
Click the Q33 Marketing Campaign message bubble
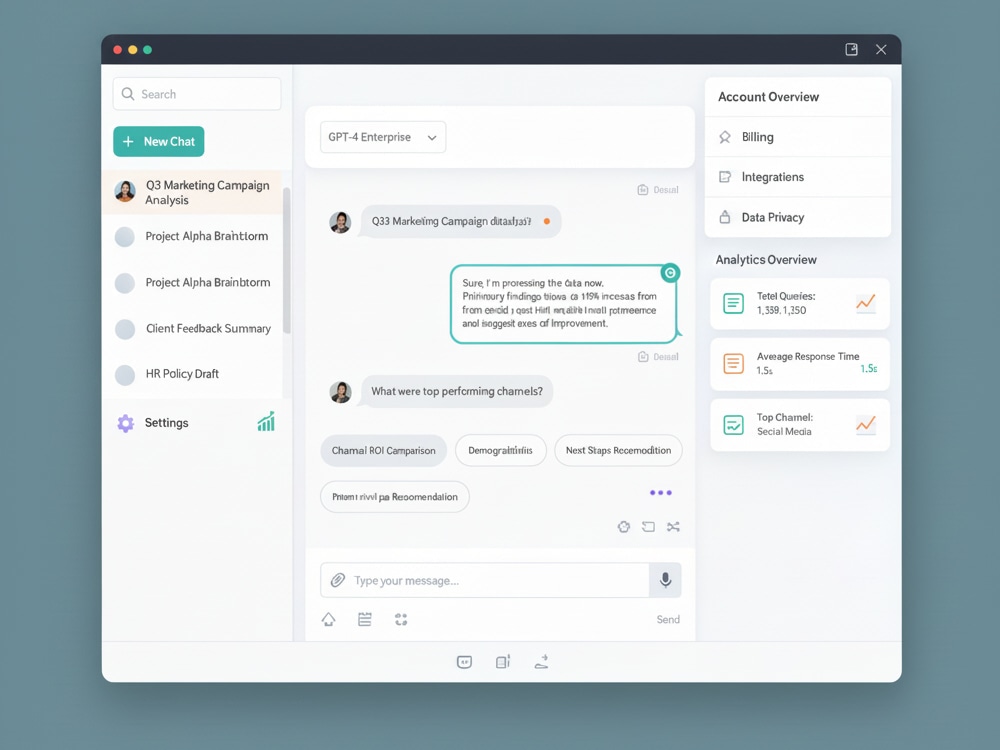[x=459, y=221]
